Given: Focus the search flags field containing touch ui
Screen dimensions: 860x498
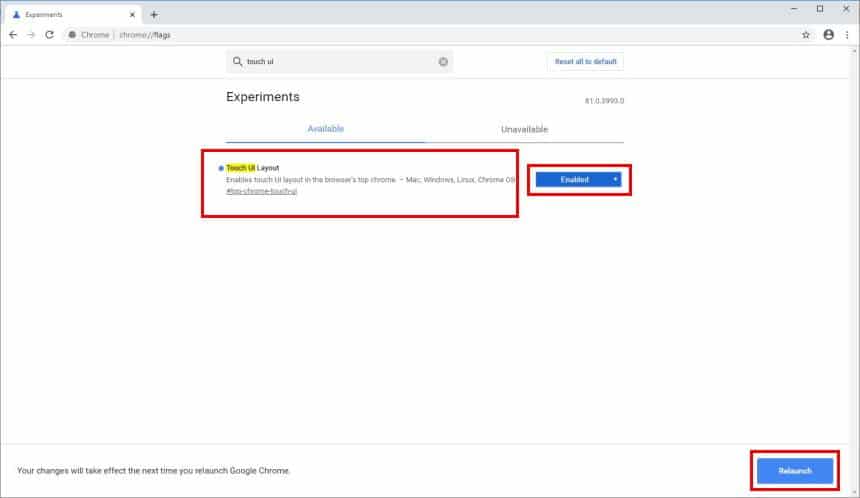Looking at the screenshot, I should (339, 61).
